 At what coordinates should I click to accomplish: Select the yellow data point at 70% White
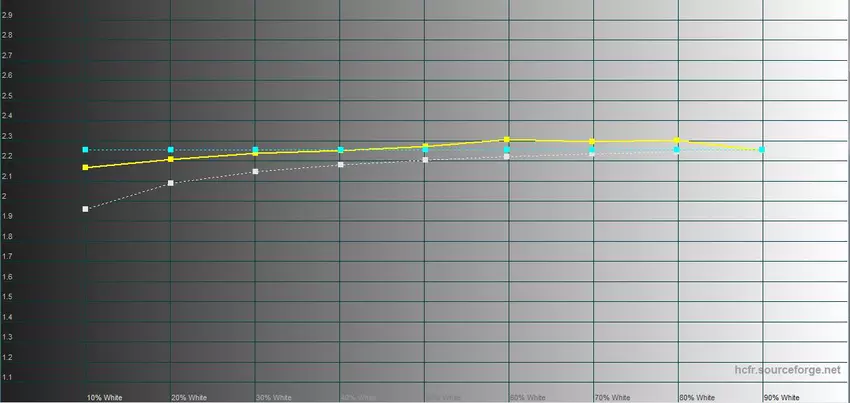pyautogui.click(x=592, y=142)
